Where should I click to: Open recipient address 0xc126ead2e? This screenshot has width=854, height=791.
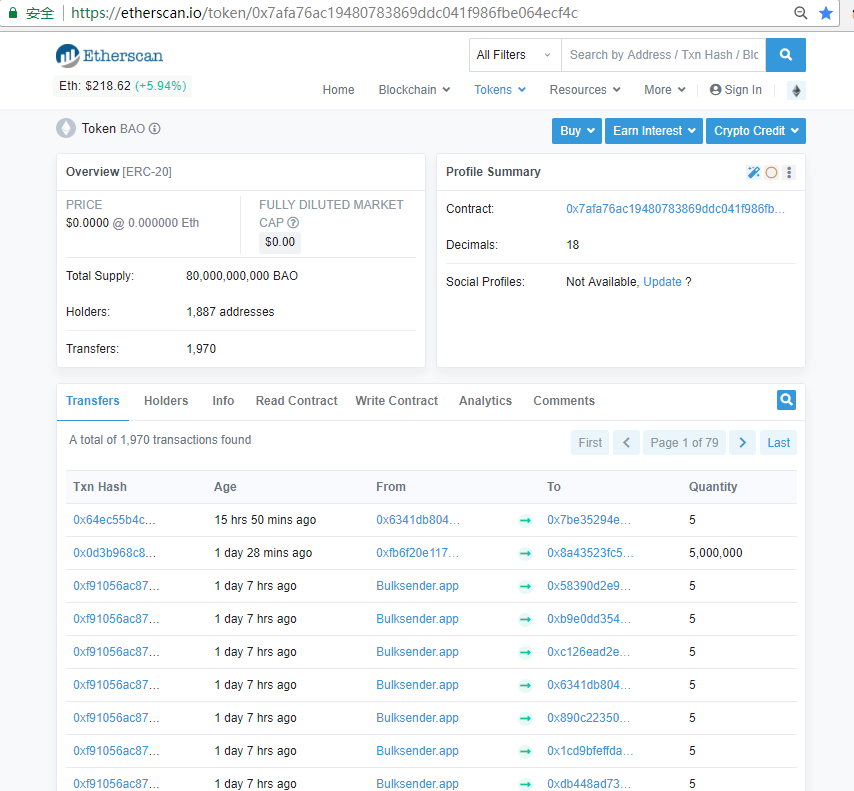pyautogui.click(x=588, y=652)
